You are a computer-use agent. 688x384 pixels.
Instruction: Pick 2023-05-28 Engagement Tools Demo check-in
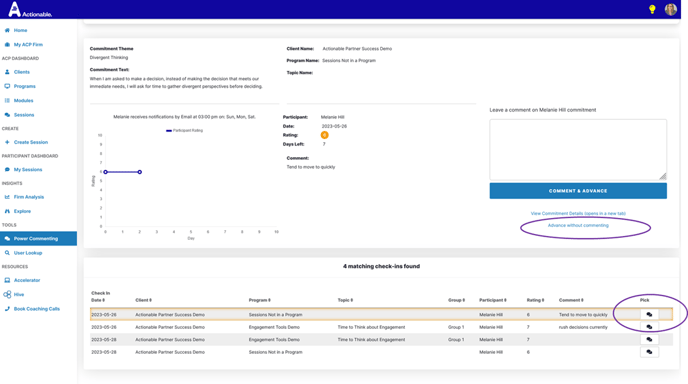649,340
